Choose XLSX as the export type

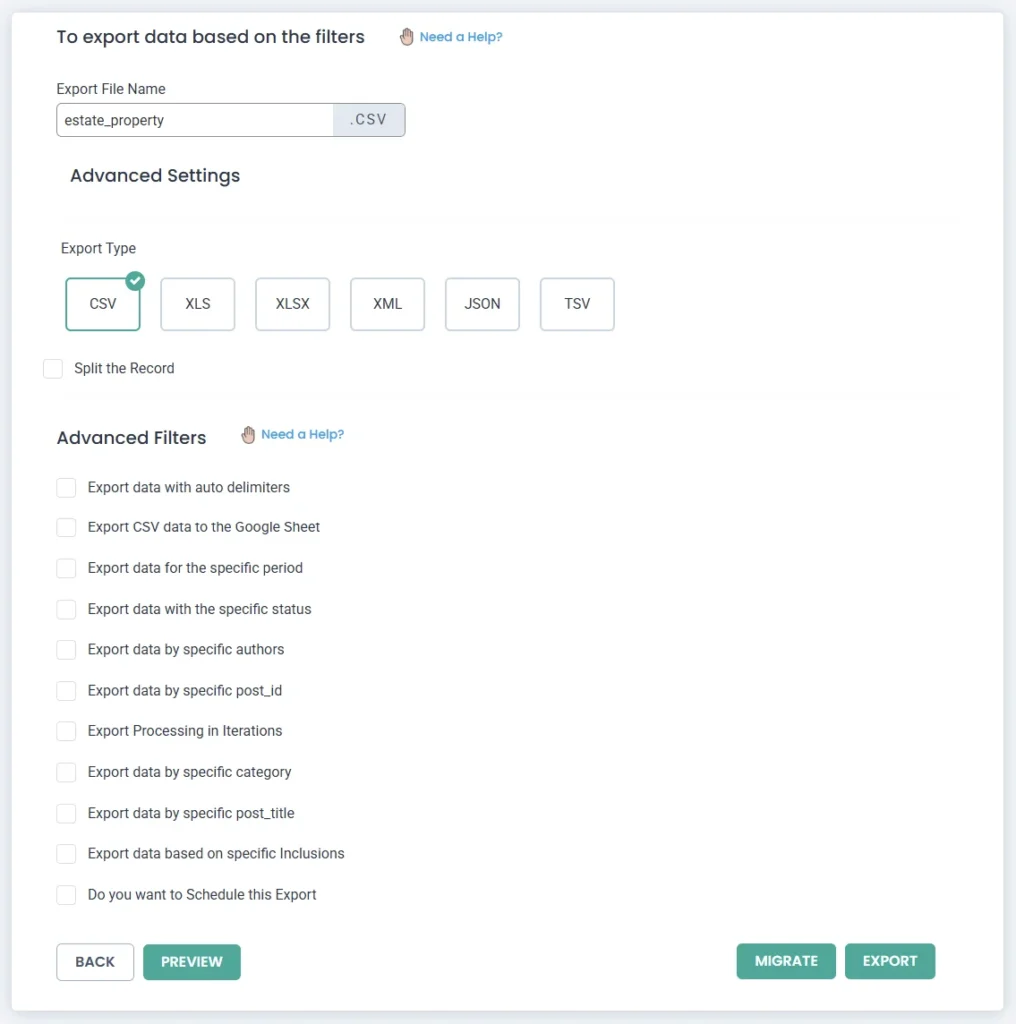292,304
